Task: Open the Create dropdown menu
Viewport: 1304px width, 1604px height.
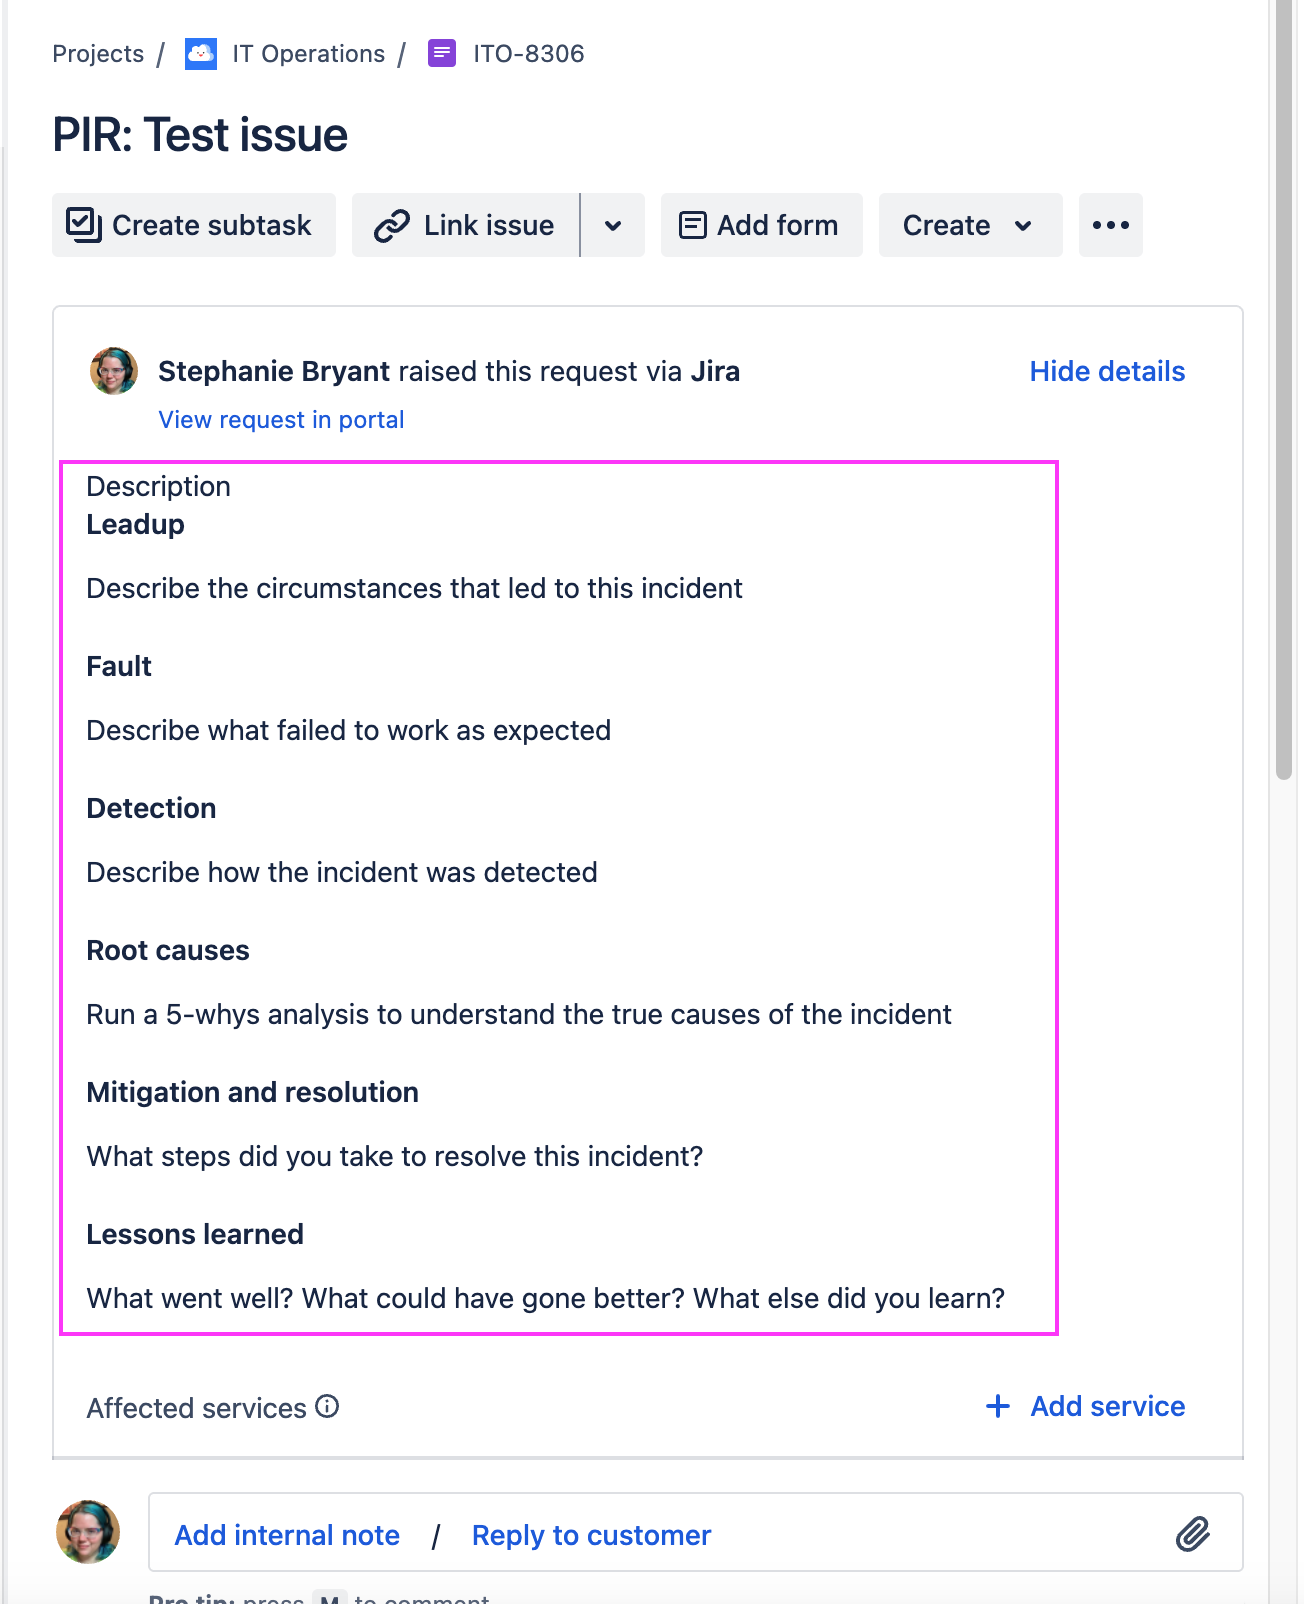Action: 971,225
